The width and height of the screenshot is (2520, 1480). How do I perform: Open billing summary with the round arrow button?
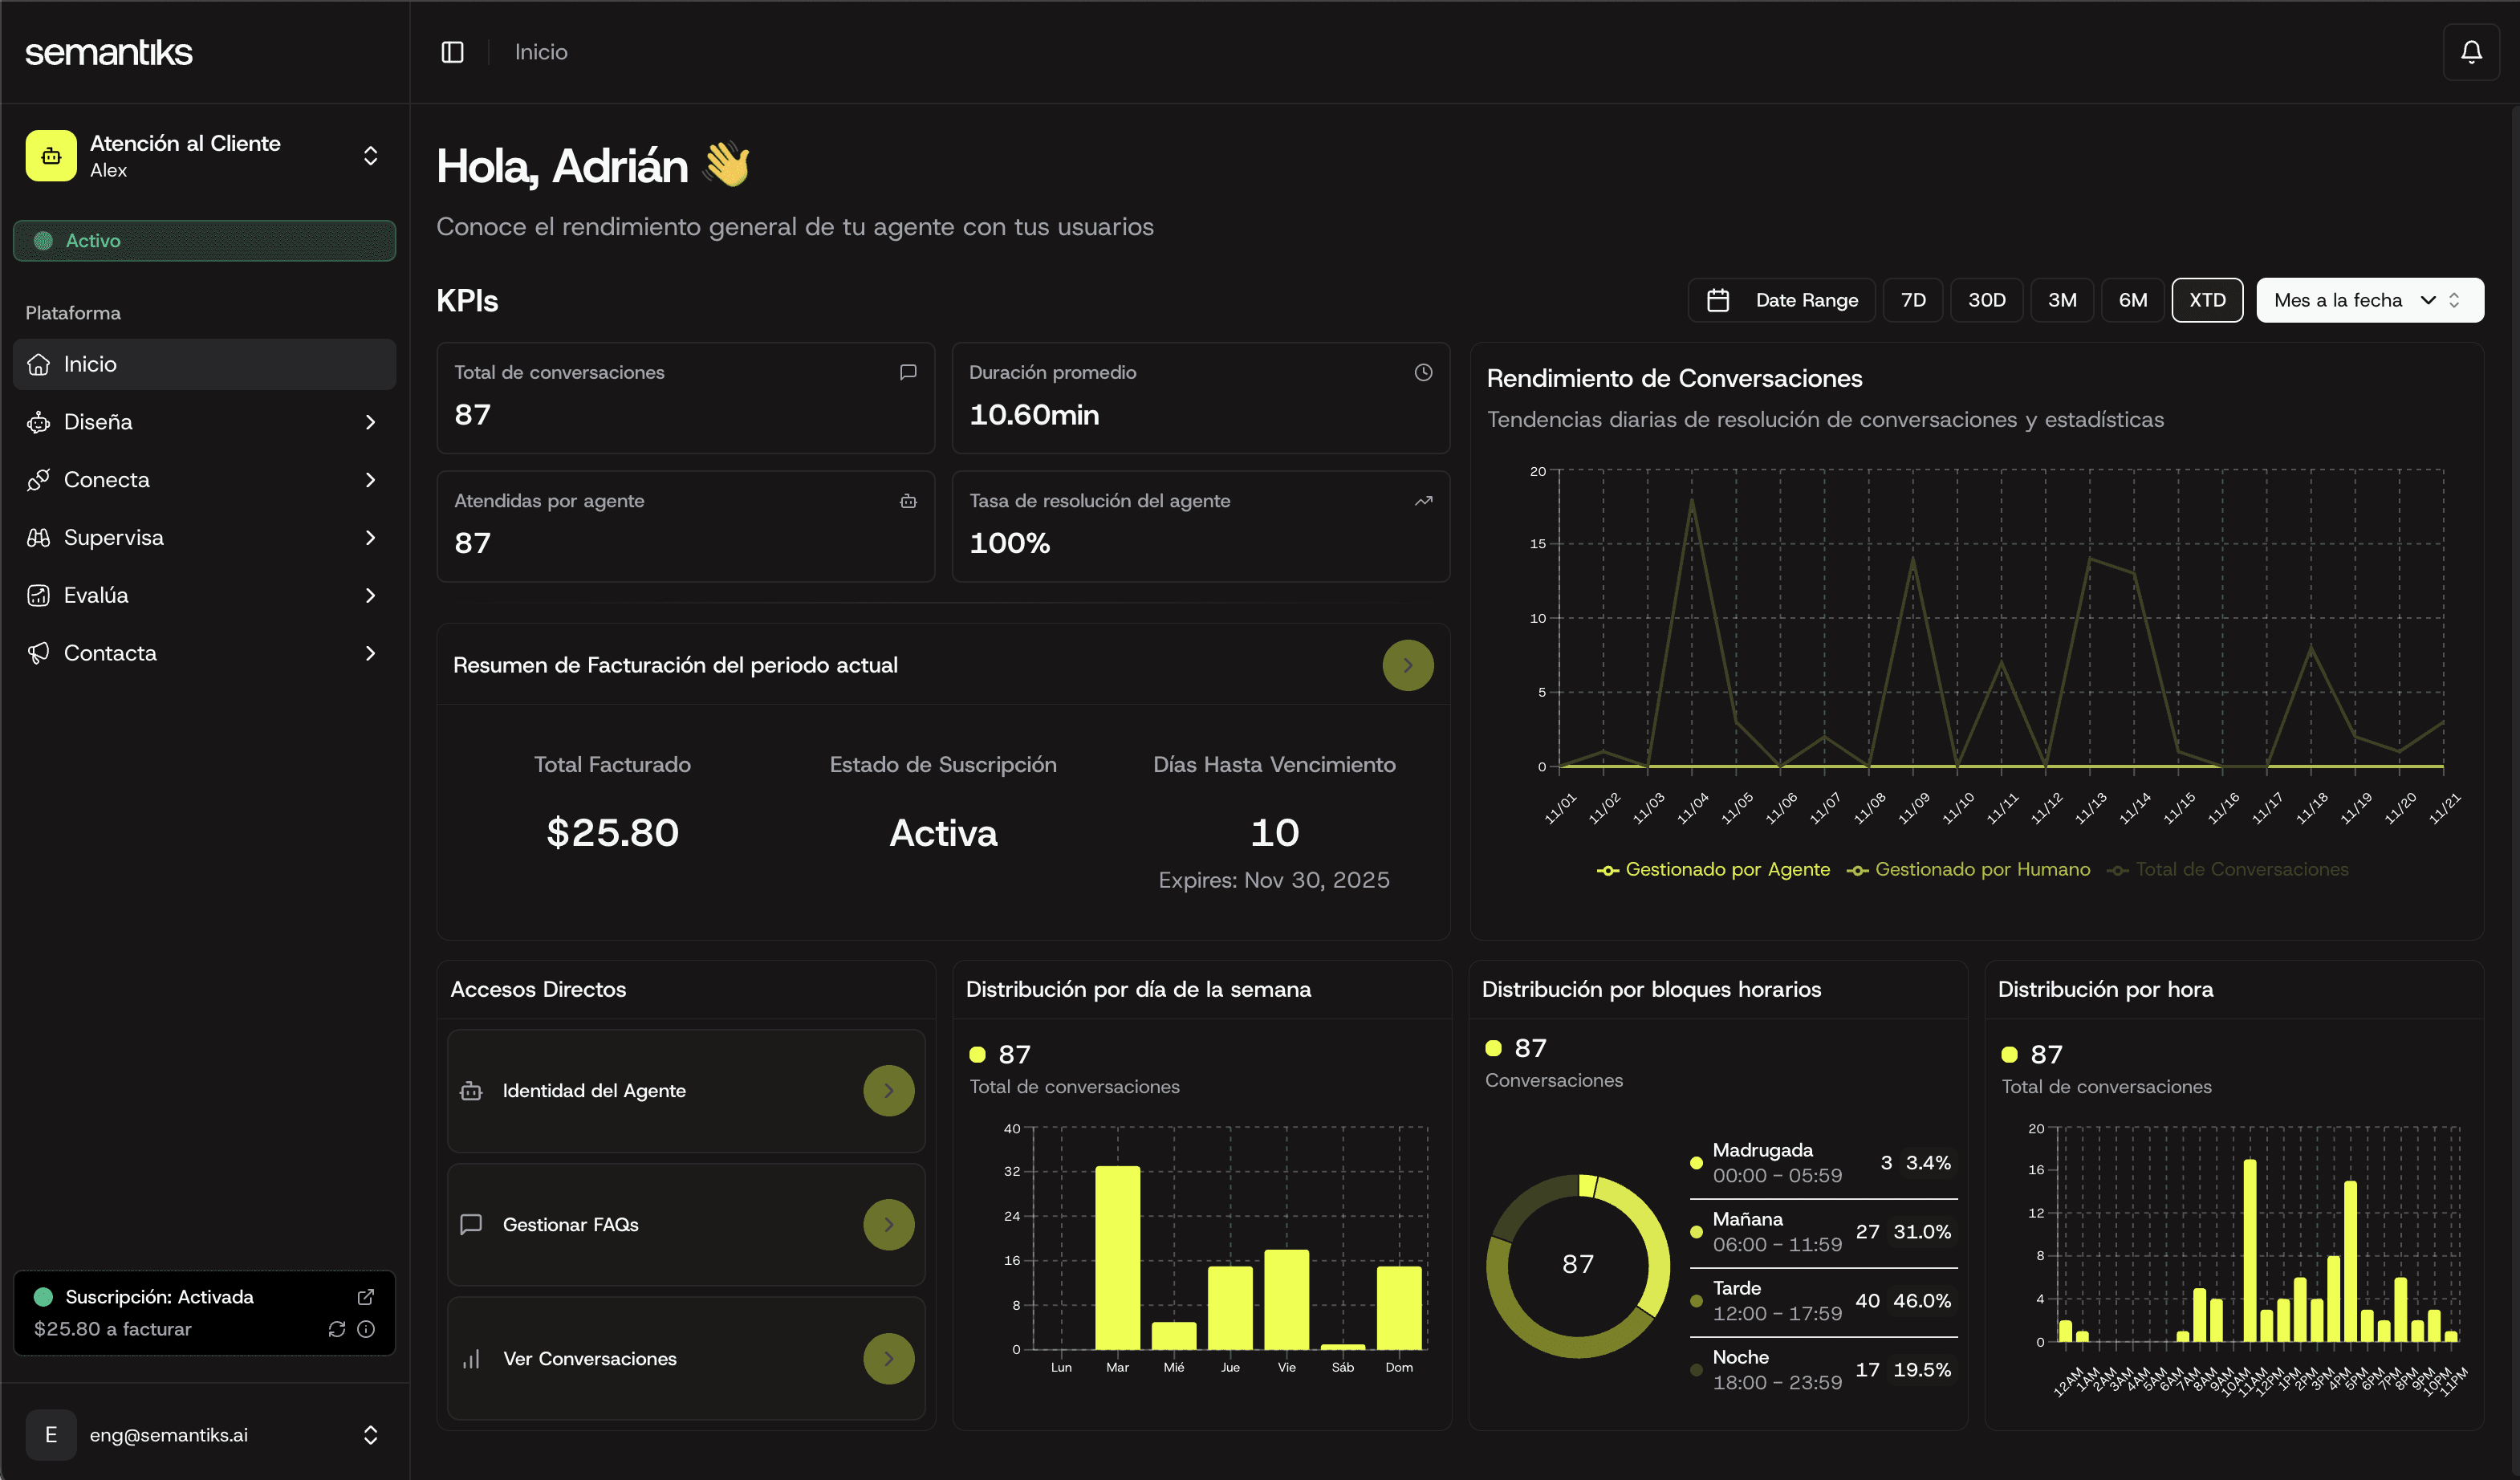1407,665
